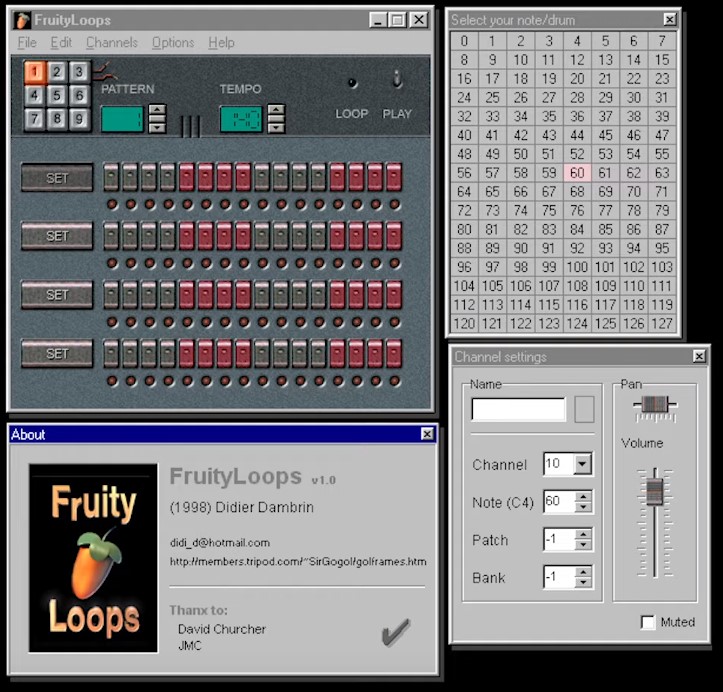Image resolution: width=723 pixels, height=692 pixels.
Task: Decrease Bank value with down arrow
Action: click(x=583, y=582)
